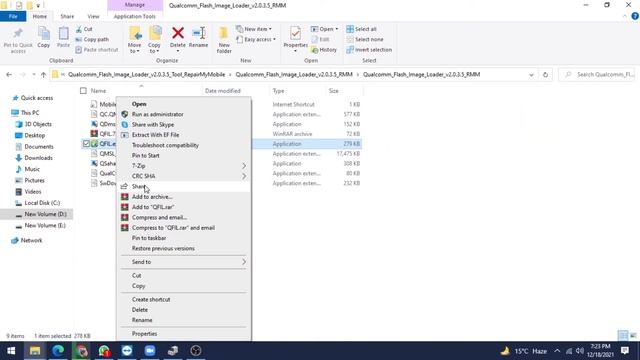640x360 pixels.
Task: Open the Application Tools tab
Action: click(x=135, y=16)
